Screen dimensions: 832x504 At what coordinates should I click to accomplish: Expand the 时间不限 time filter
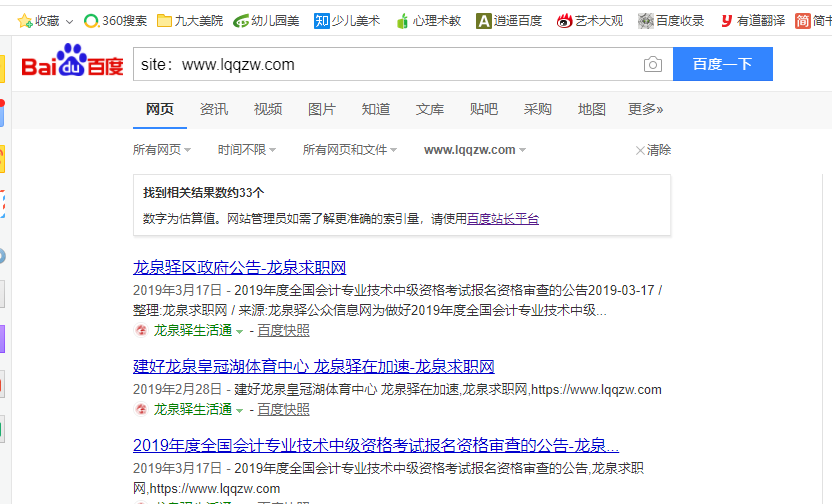(247, 150)
